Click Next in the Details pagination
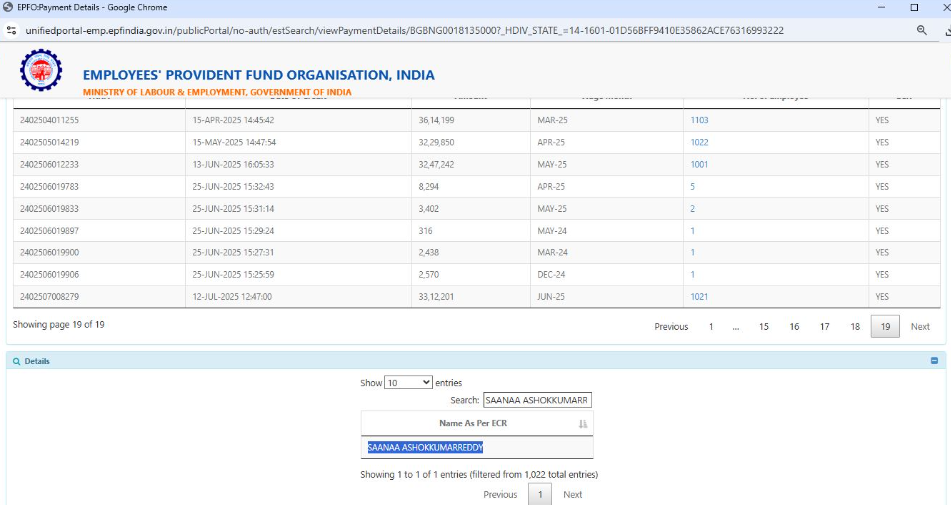The image size is (951, 505). (572, 495)
